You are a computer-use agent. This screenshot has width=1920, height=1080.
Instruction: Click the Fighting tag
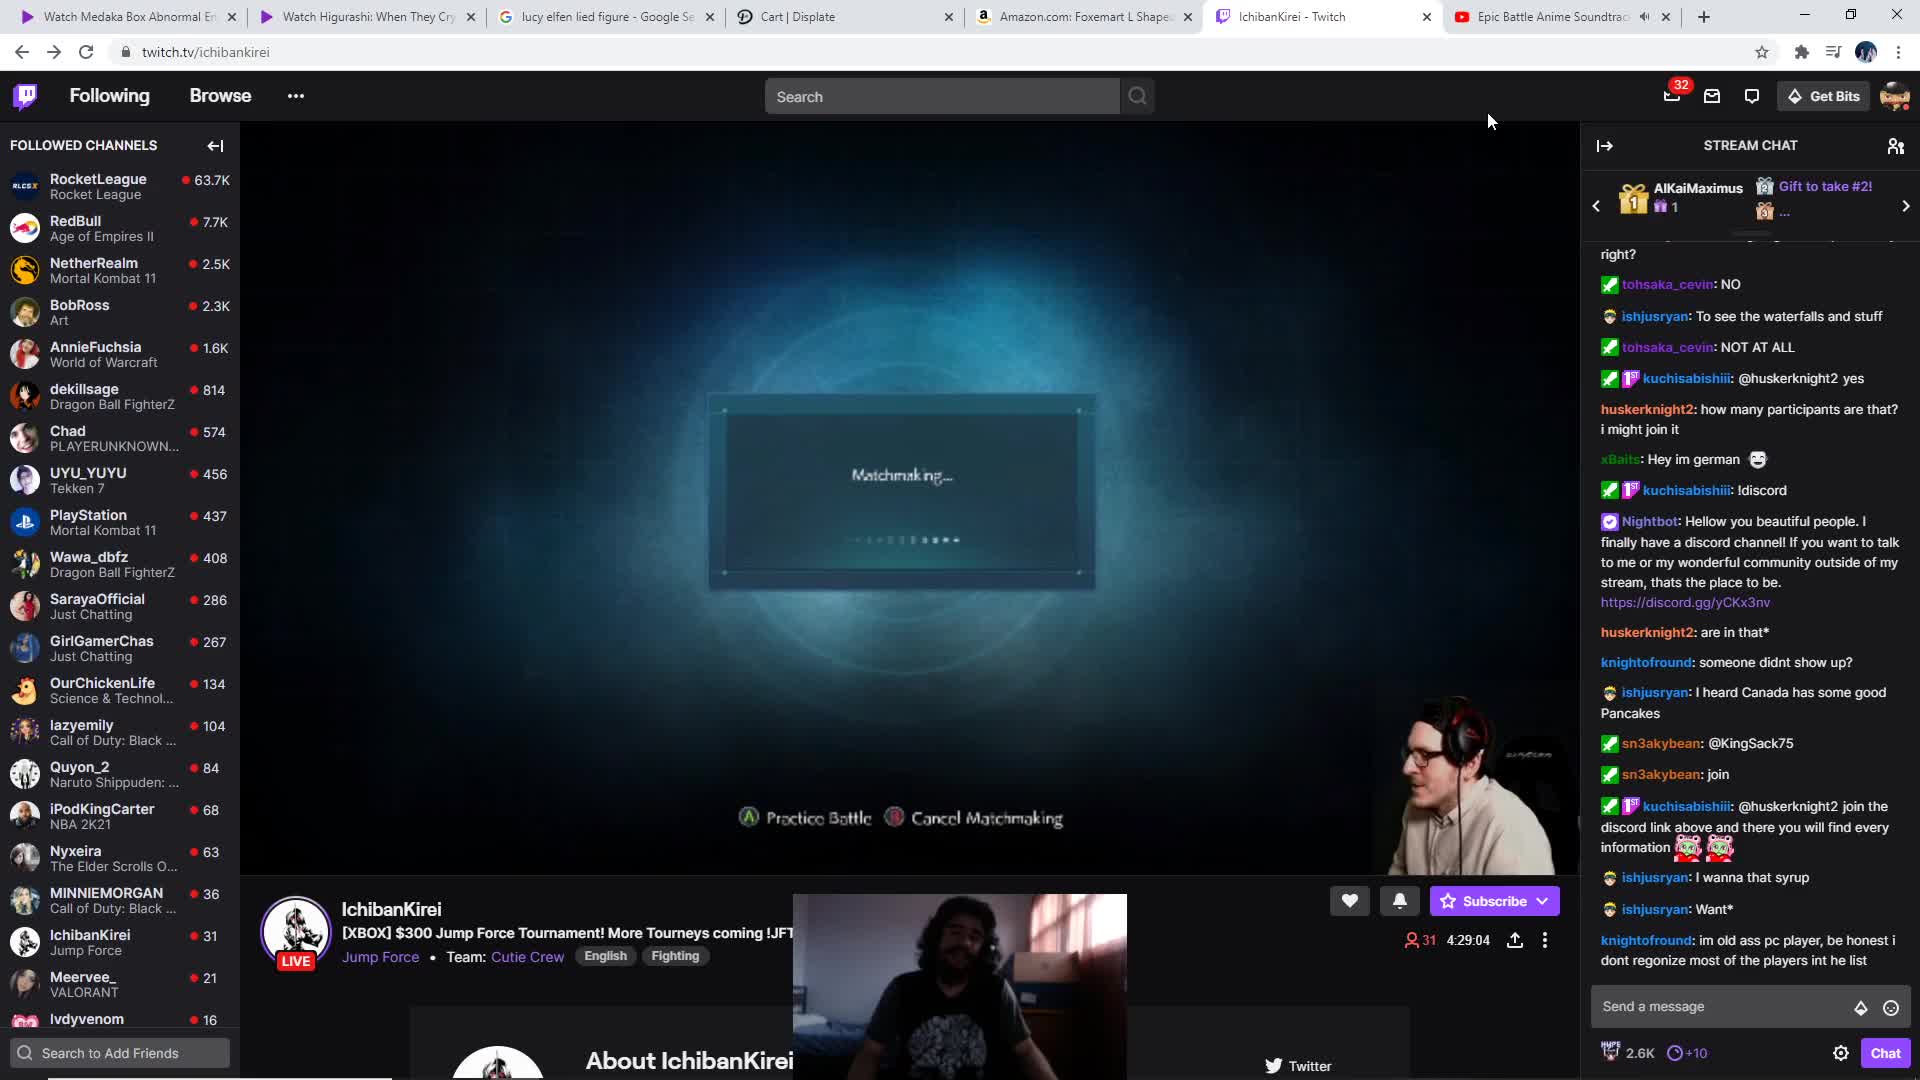pyautogui.click(x=675, y=956)
